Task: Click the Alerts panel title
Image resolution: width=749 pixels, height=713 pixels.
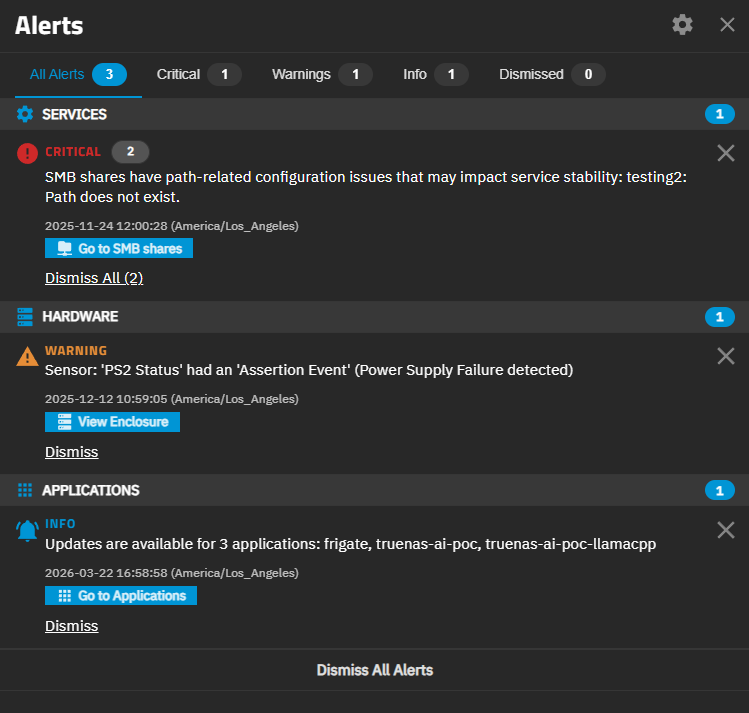Action: [49, 25]
